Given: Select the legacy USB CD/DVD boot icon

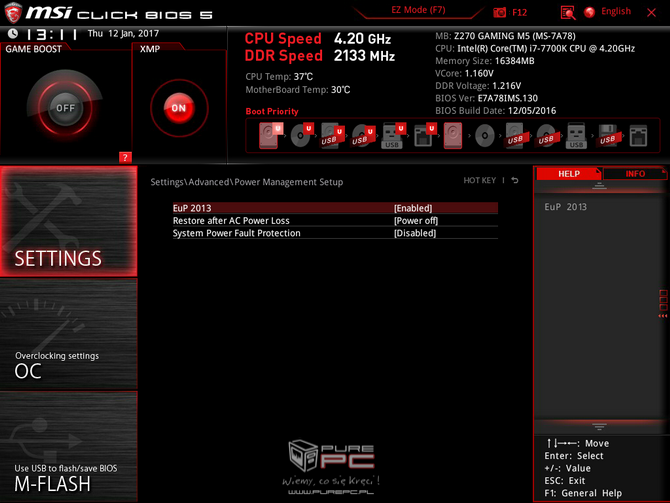Looking at the screenshot, I should [x=546, y=136].
